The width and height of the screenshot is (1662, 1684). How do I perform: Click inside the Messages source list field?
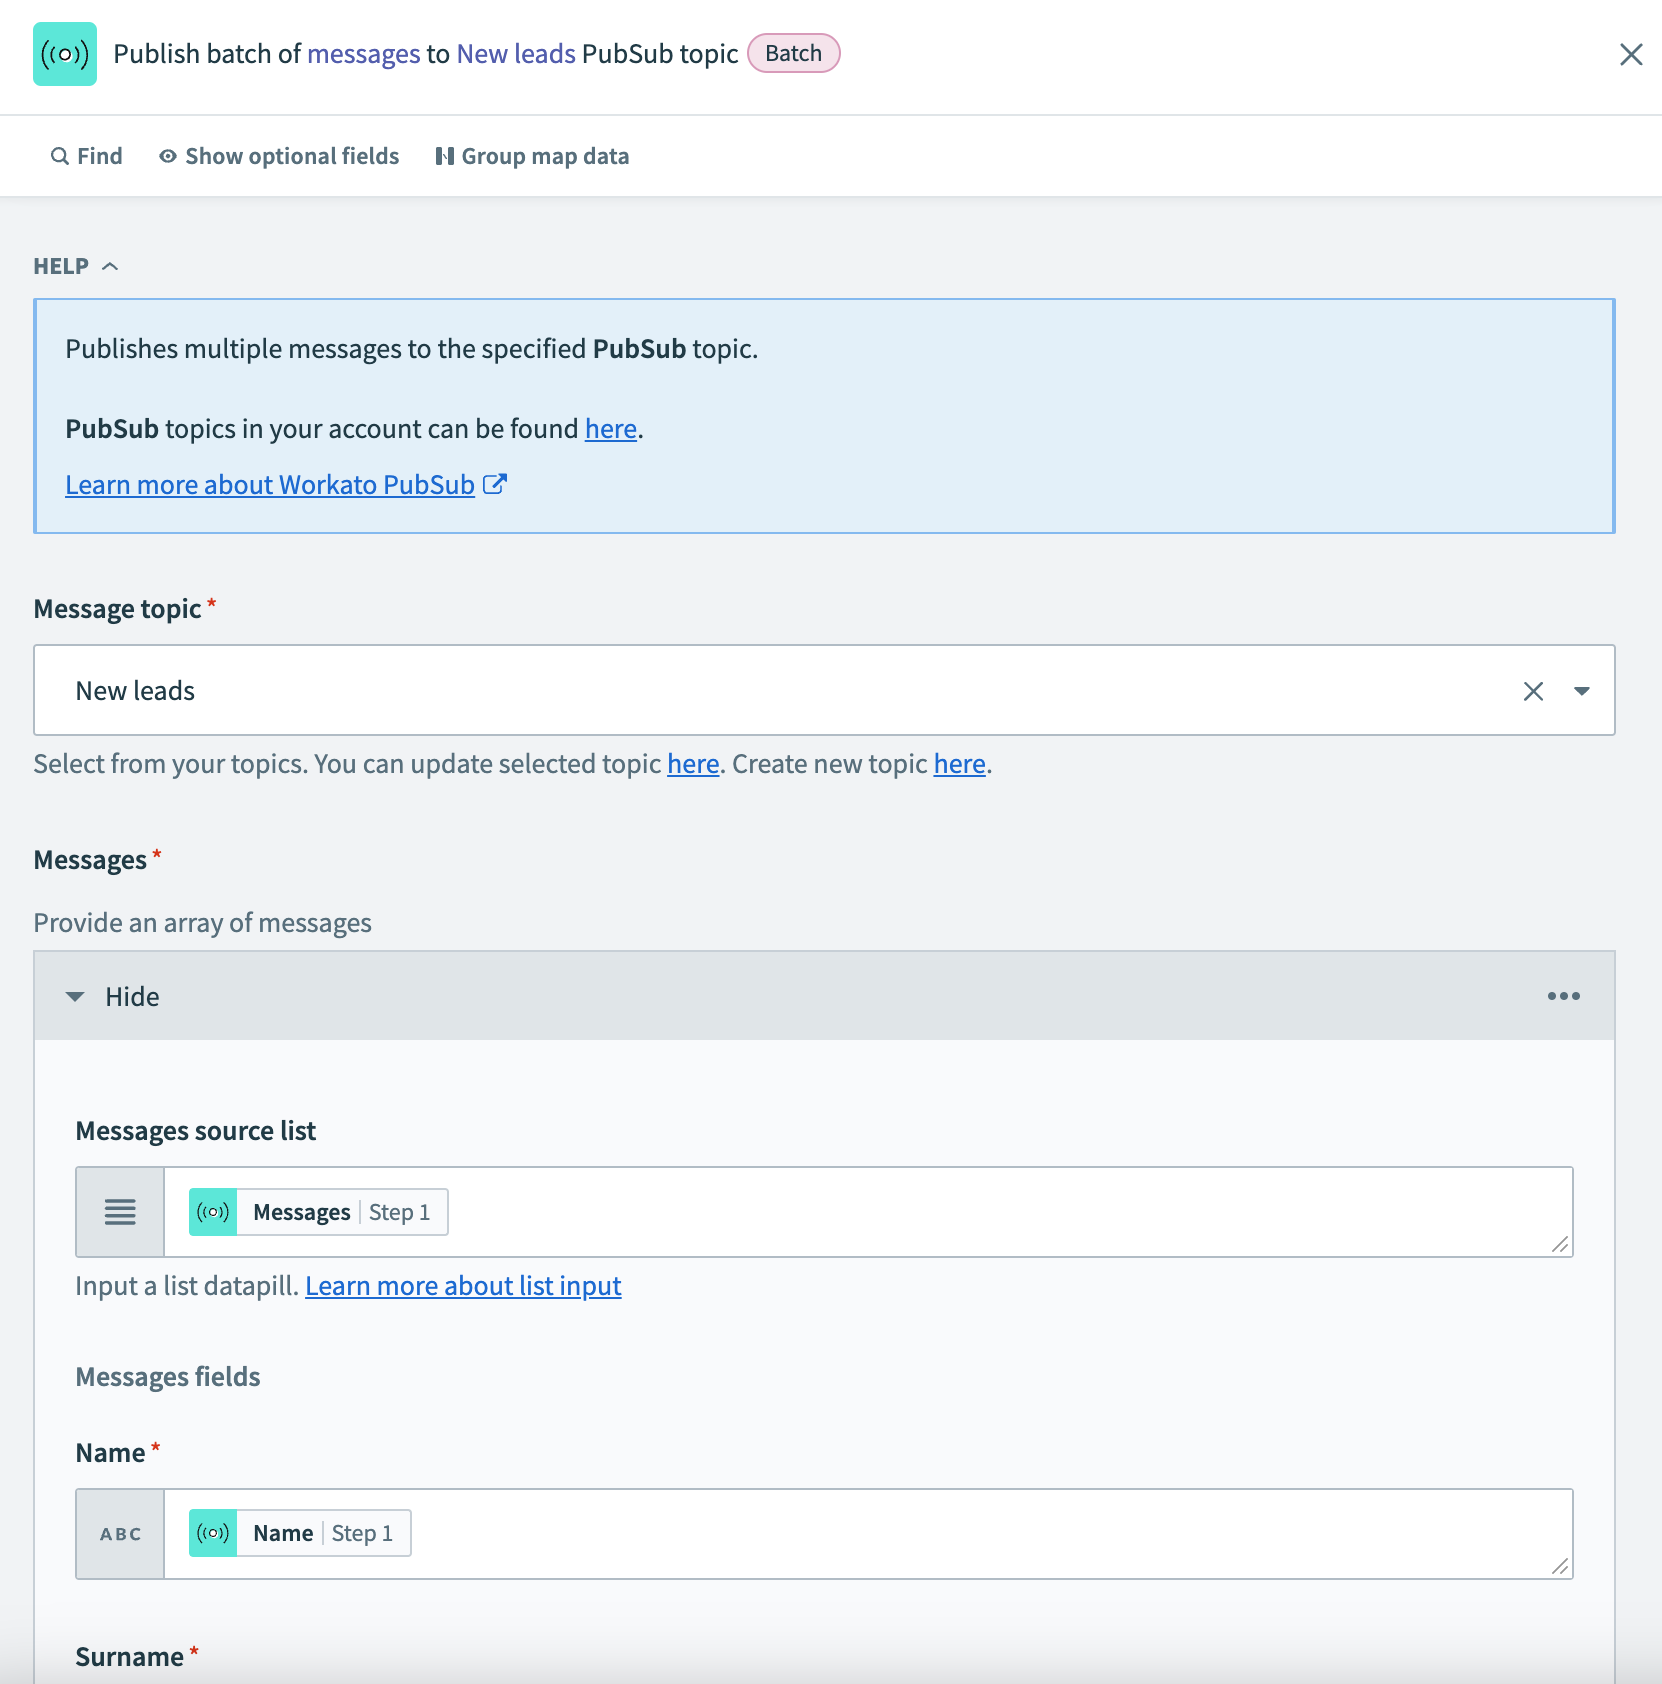pyautogui.click(x=900, y=1211)
